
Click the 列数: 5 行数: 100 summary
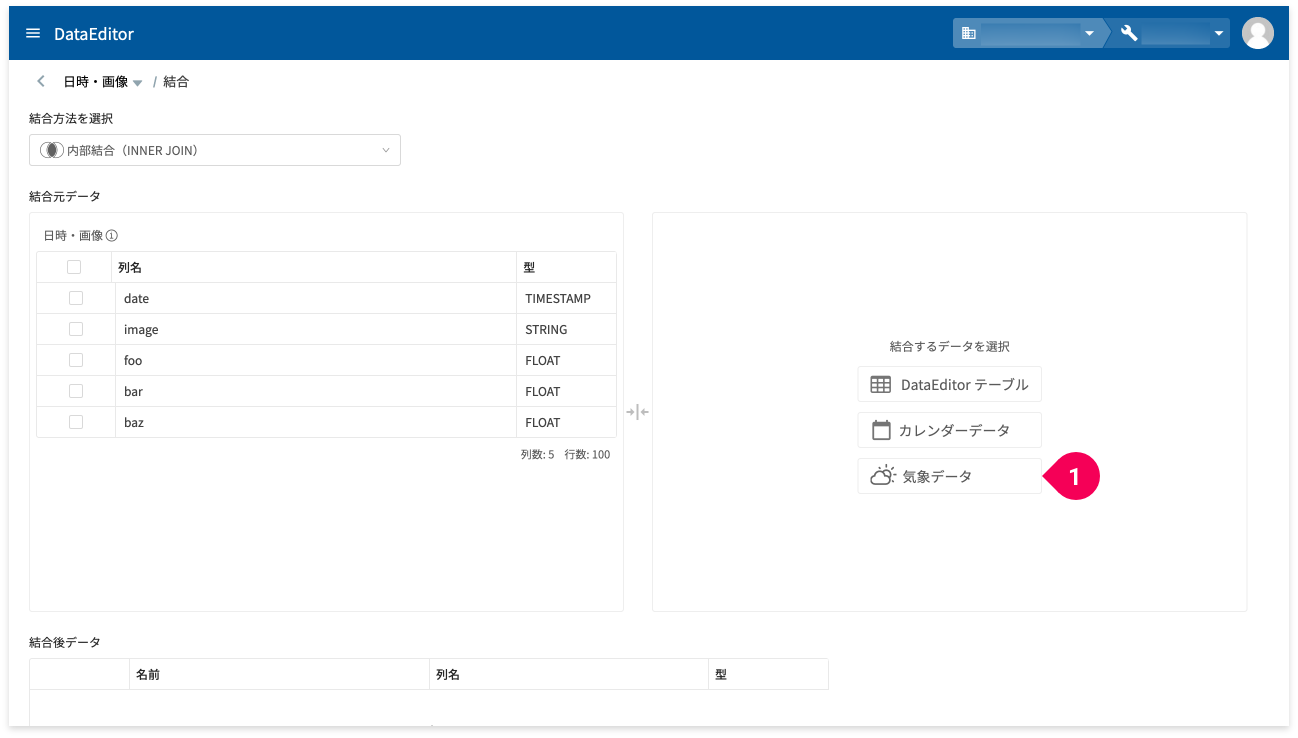[565, 454]
